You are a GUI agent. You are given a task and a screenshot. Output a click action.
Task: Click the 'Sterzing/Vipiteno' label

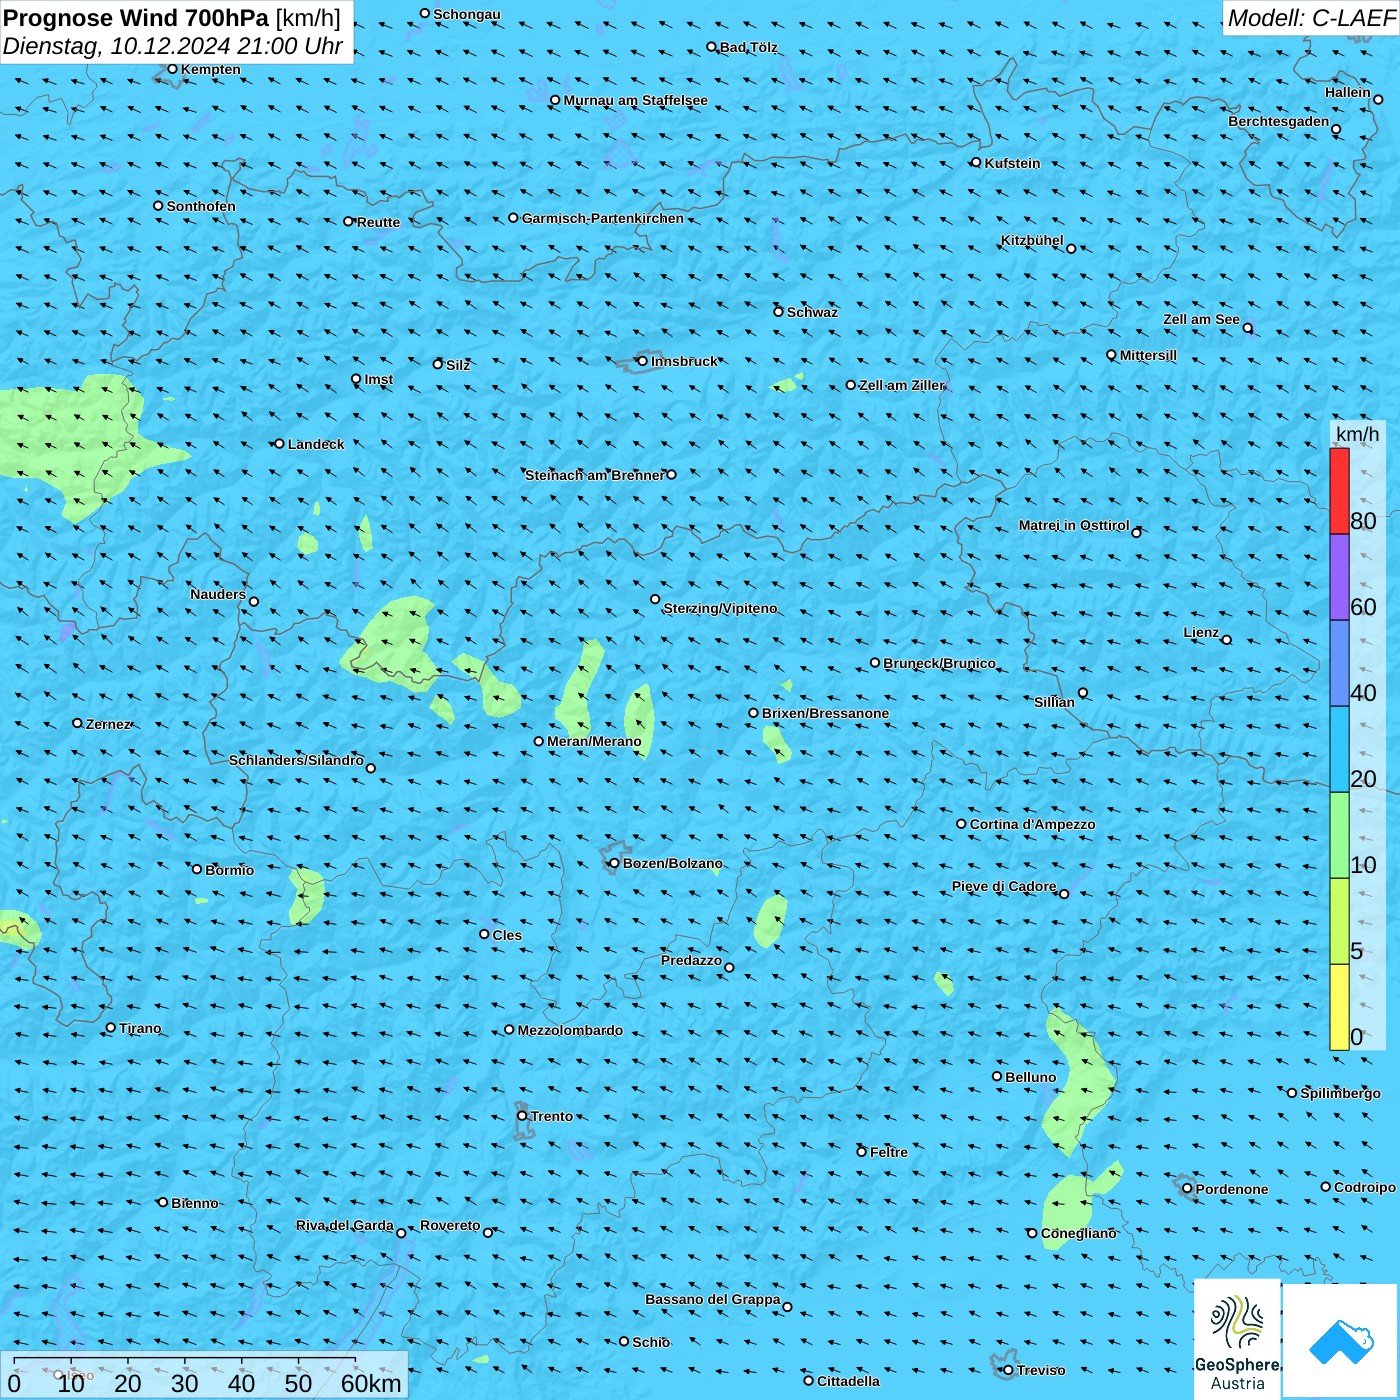point(720,608)
